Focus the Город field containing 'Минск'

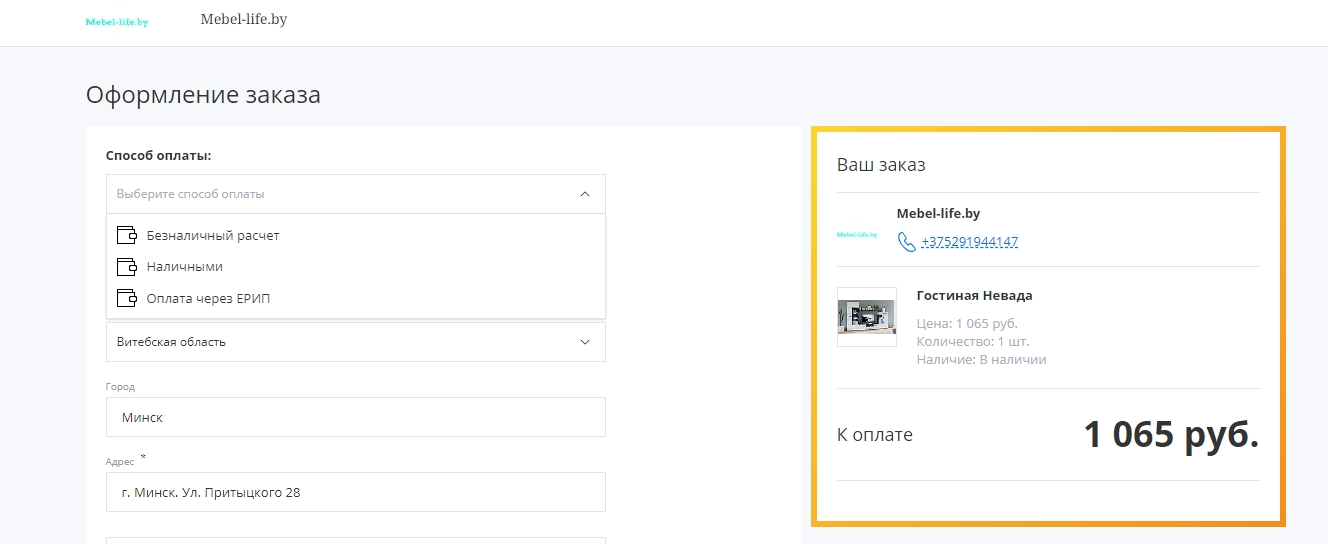point(355,417)
